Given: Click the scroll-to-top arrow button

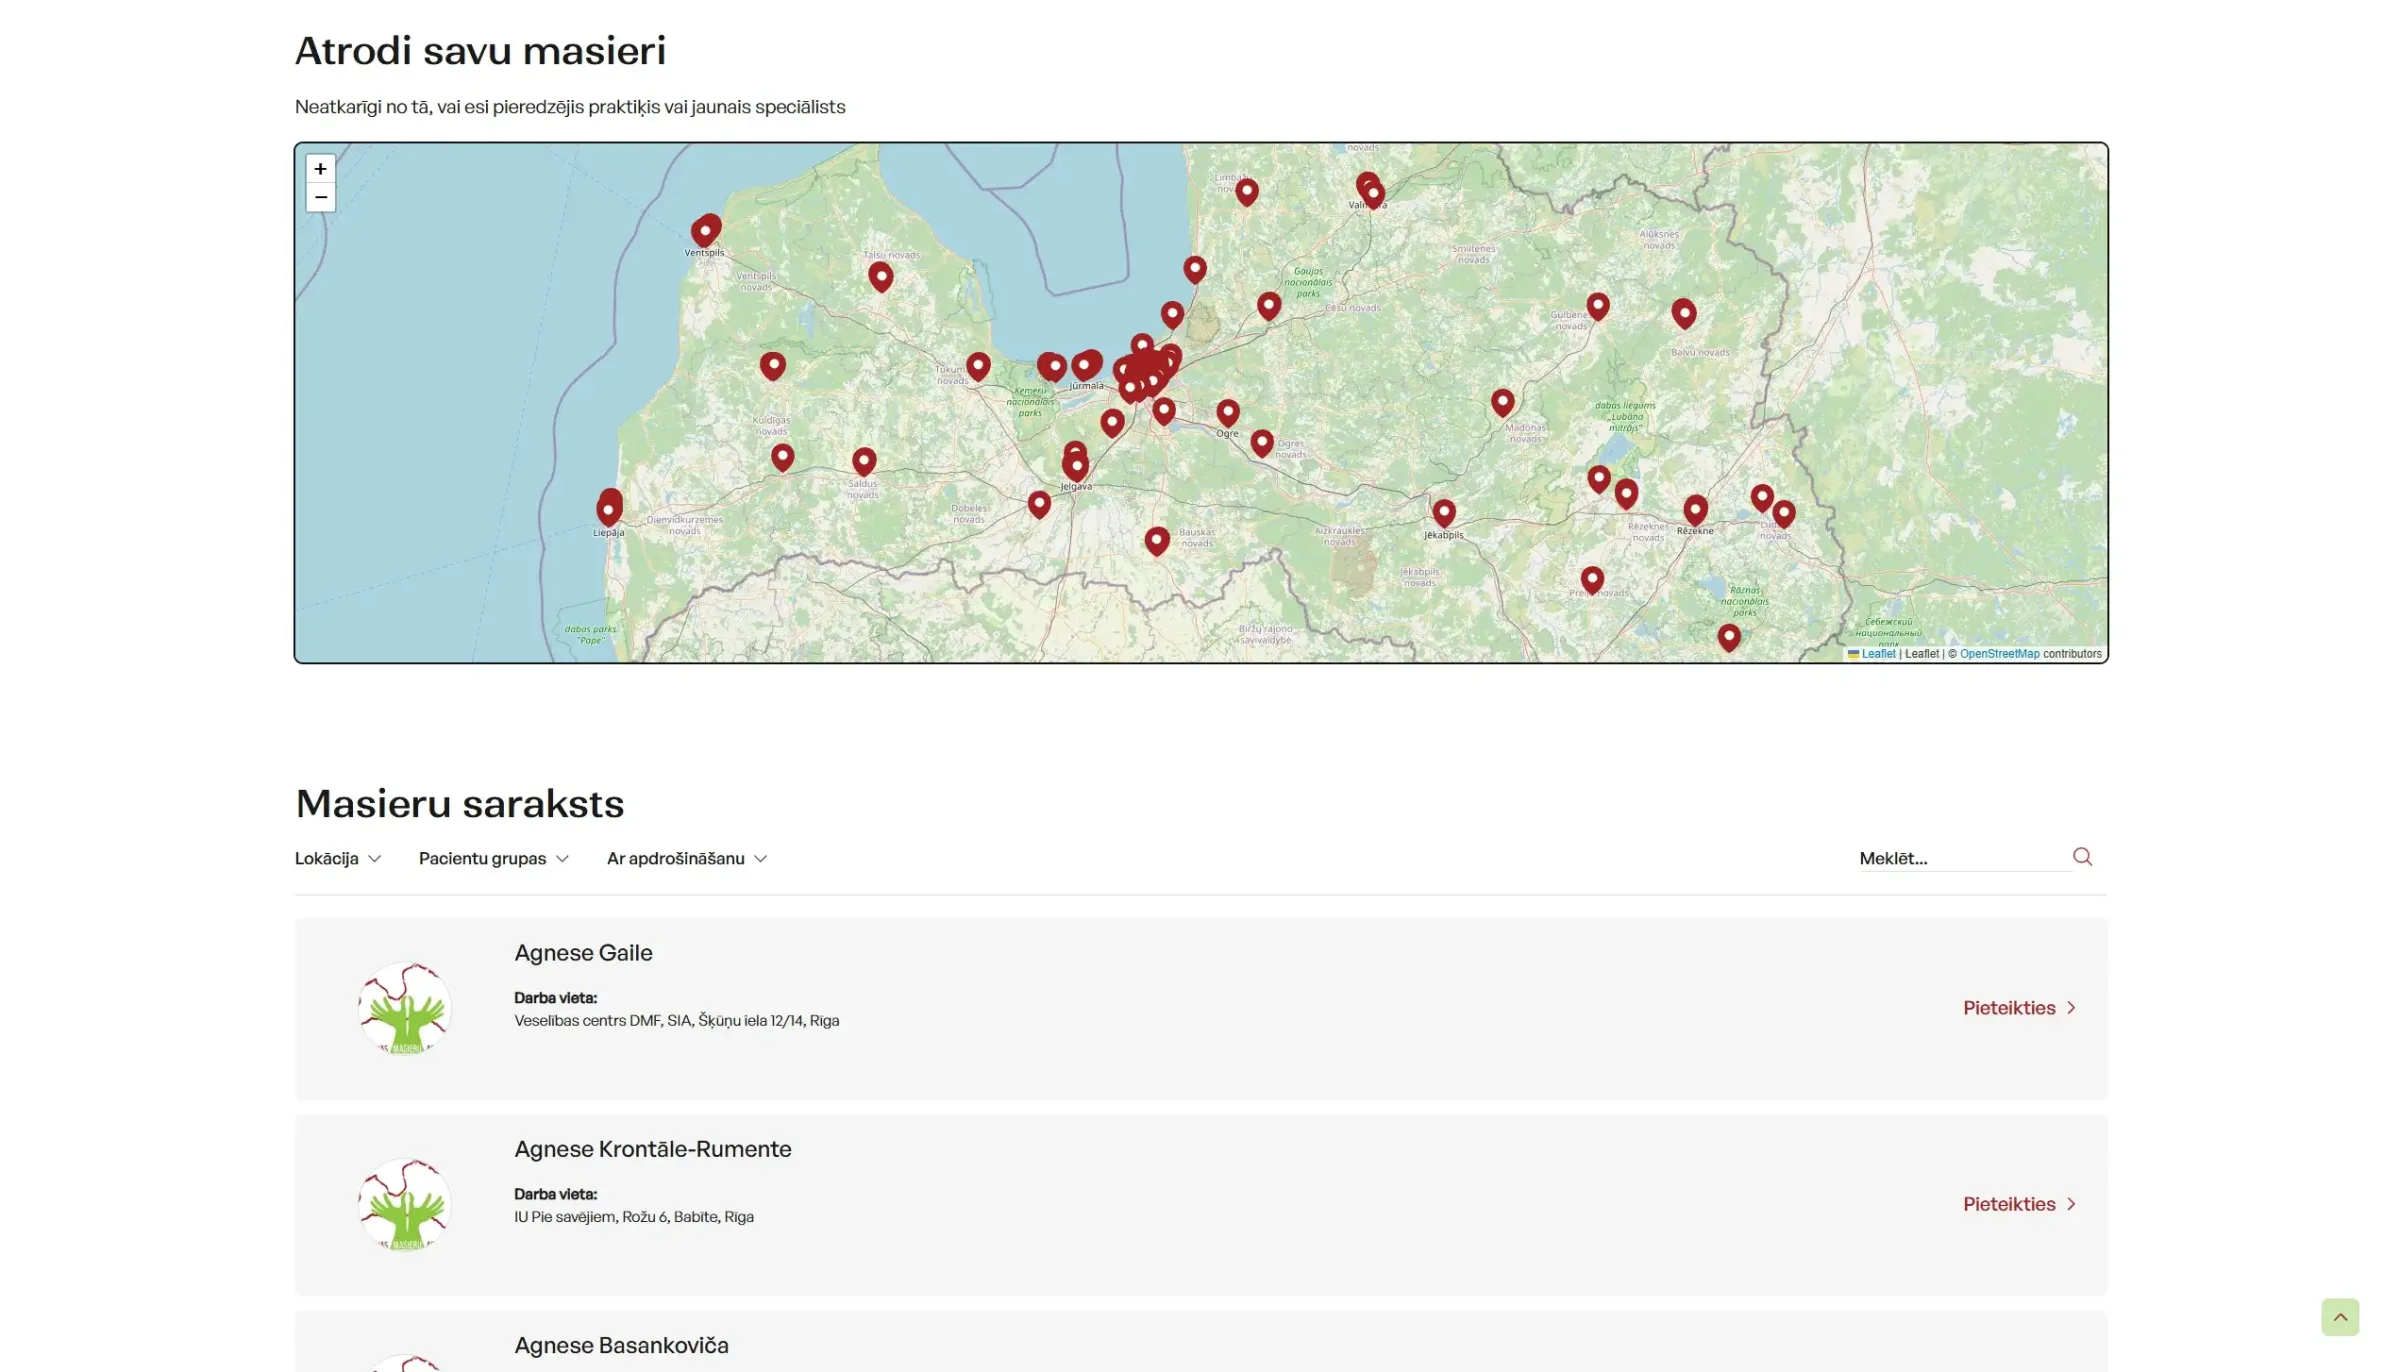Looking at the screenshot, I should click(2340, 1317).
